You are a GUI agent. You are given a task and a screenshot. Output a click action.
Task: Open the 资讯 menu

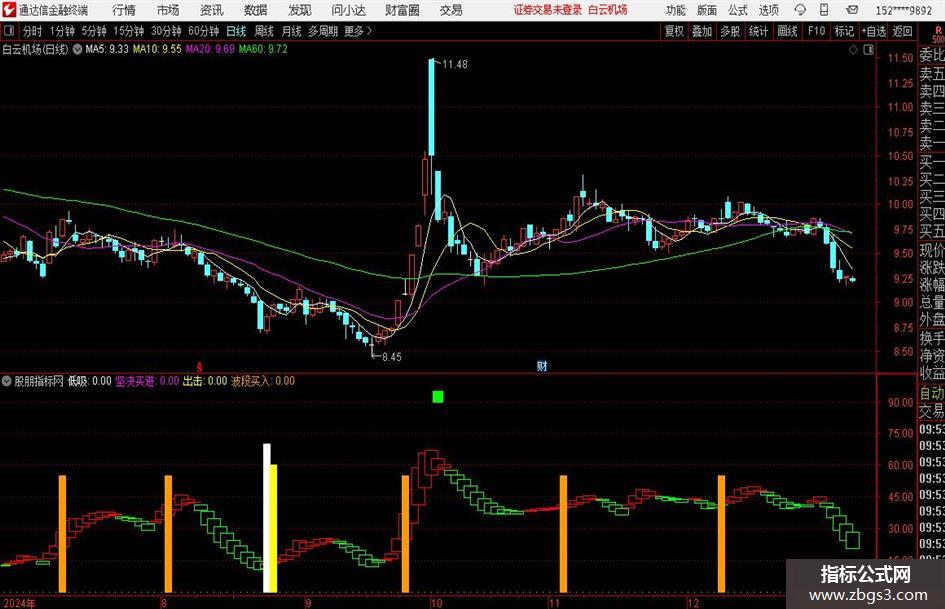click(212, 10)
